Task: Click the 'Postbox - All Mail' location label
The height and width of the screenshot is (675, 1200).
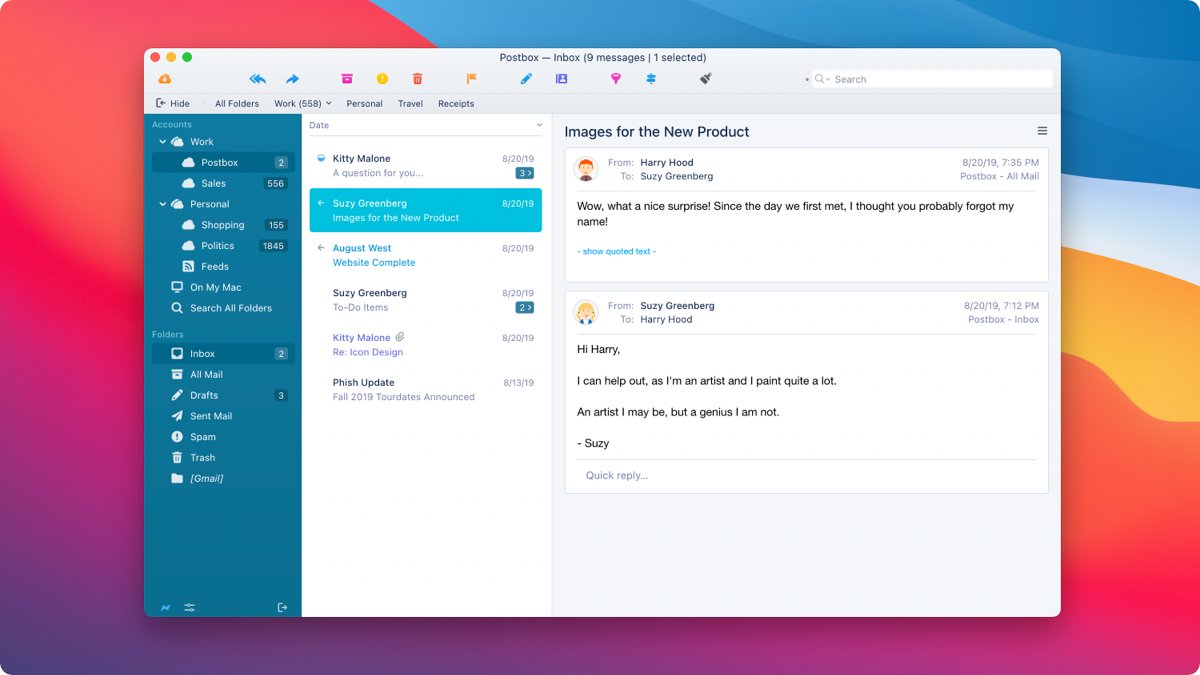Action: click(x=999, y=176)
